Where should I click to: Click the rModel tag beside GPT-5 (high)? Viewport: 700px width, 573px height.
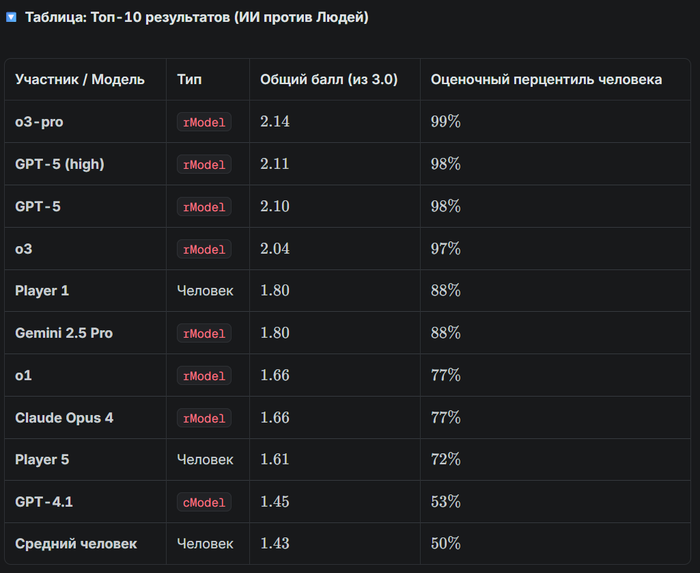[x=203, y=164]
